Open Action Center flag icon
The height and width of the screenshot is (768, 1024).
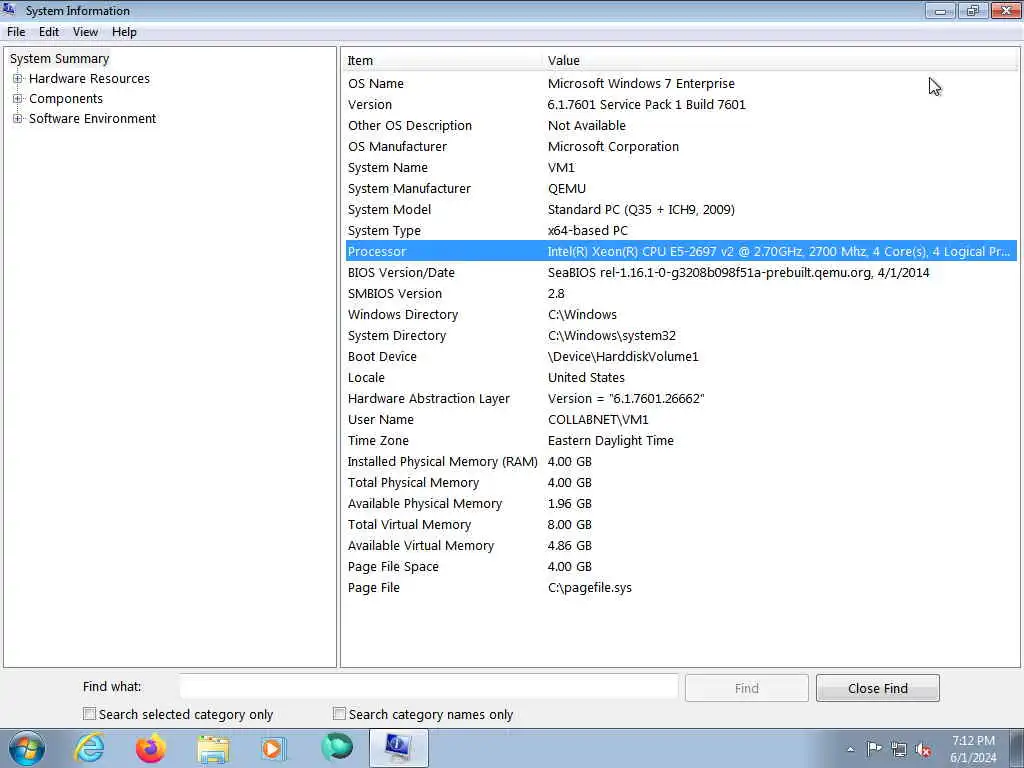(874, 749)
